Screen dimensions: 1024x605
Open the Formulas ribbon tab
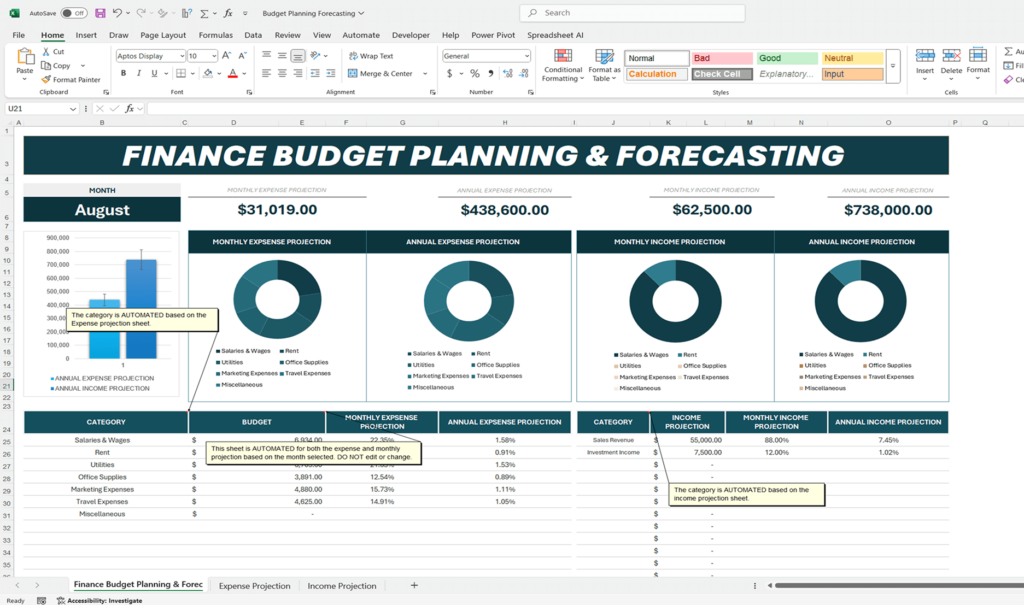(x=215, y=35)
